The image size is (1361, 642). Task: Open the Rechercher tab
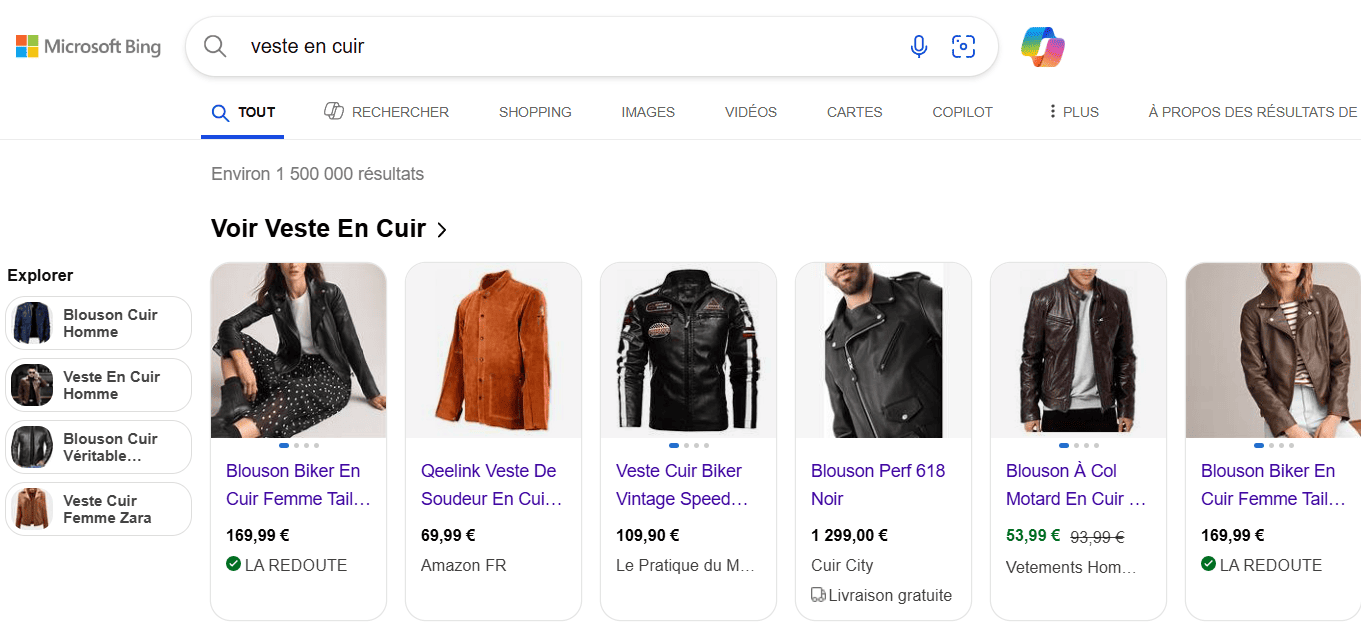[x=387, y=112]
